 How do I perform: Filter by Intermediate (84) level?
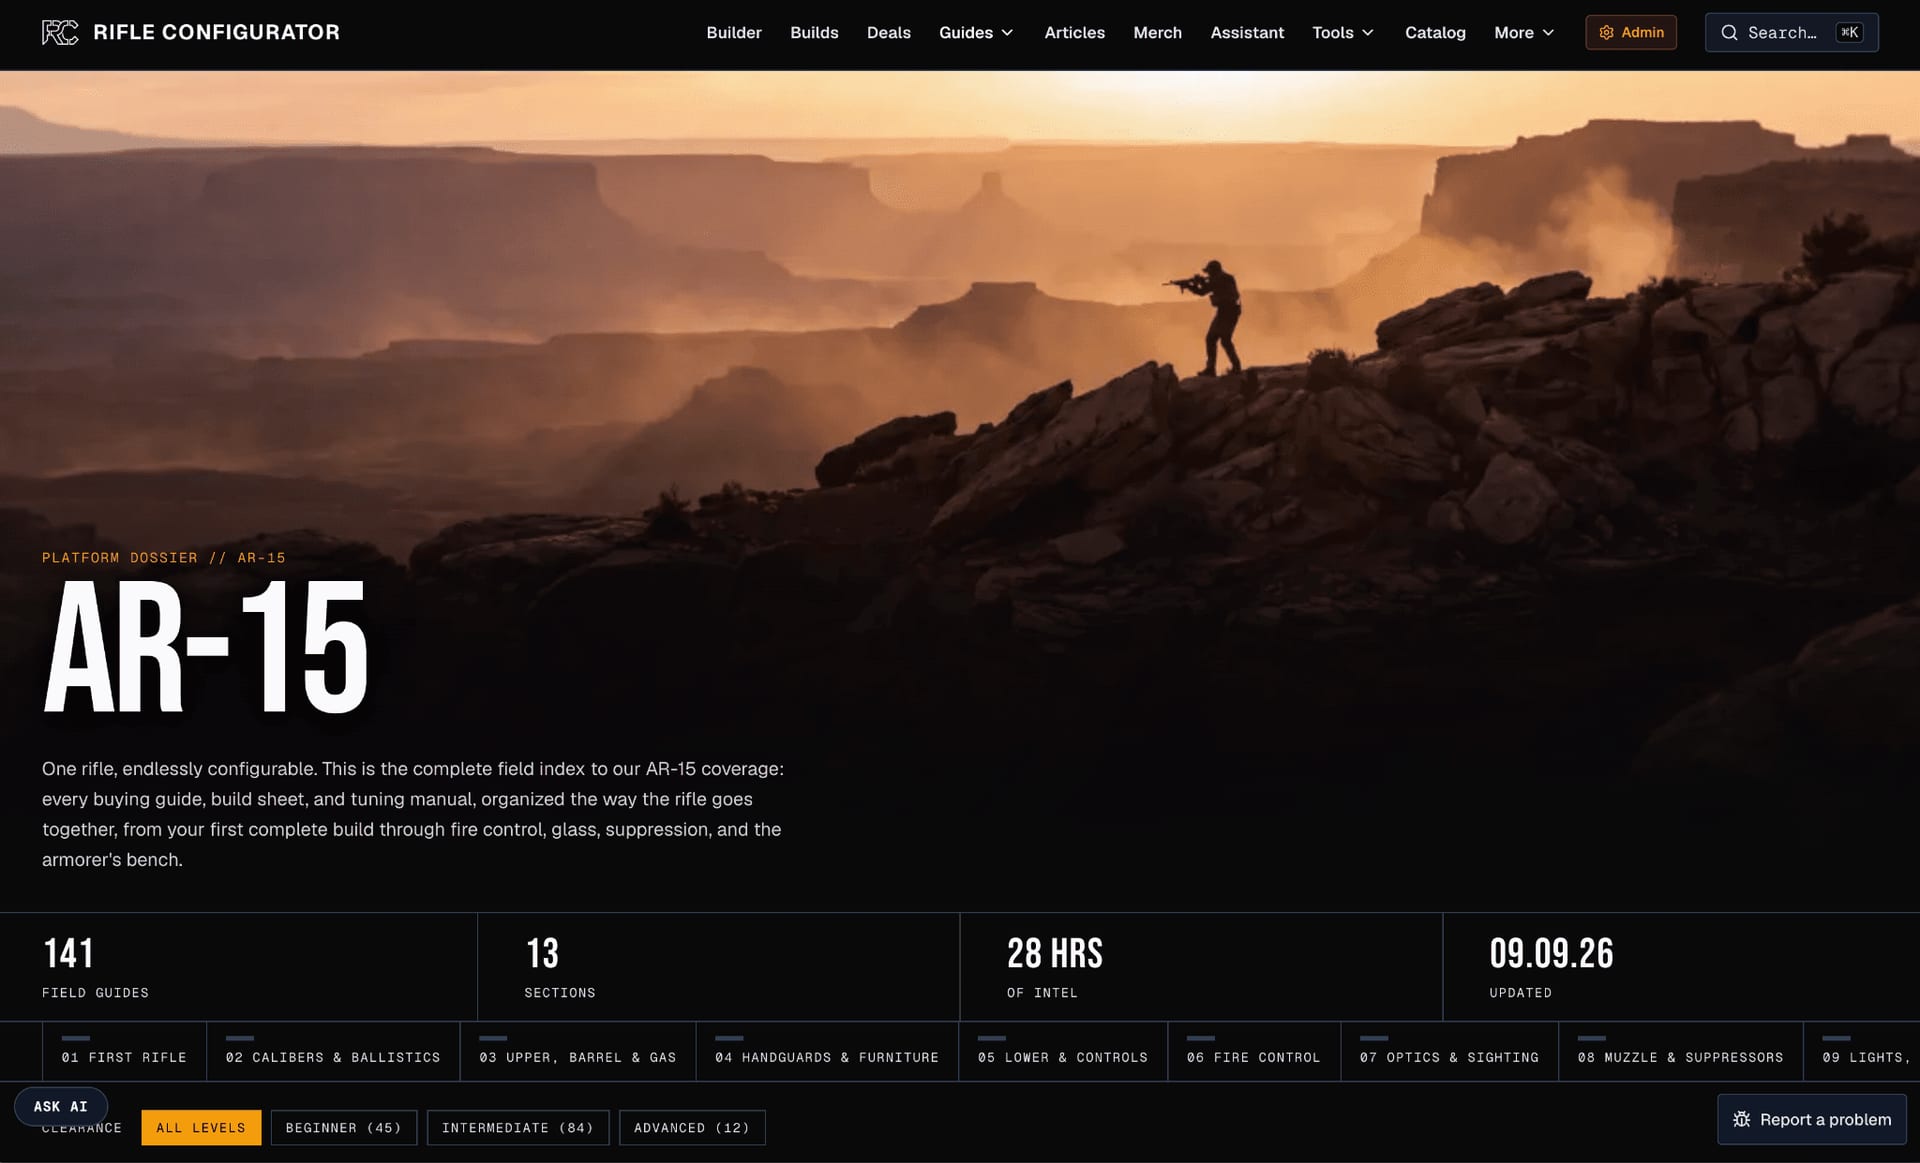(x=518, y=1128)
